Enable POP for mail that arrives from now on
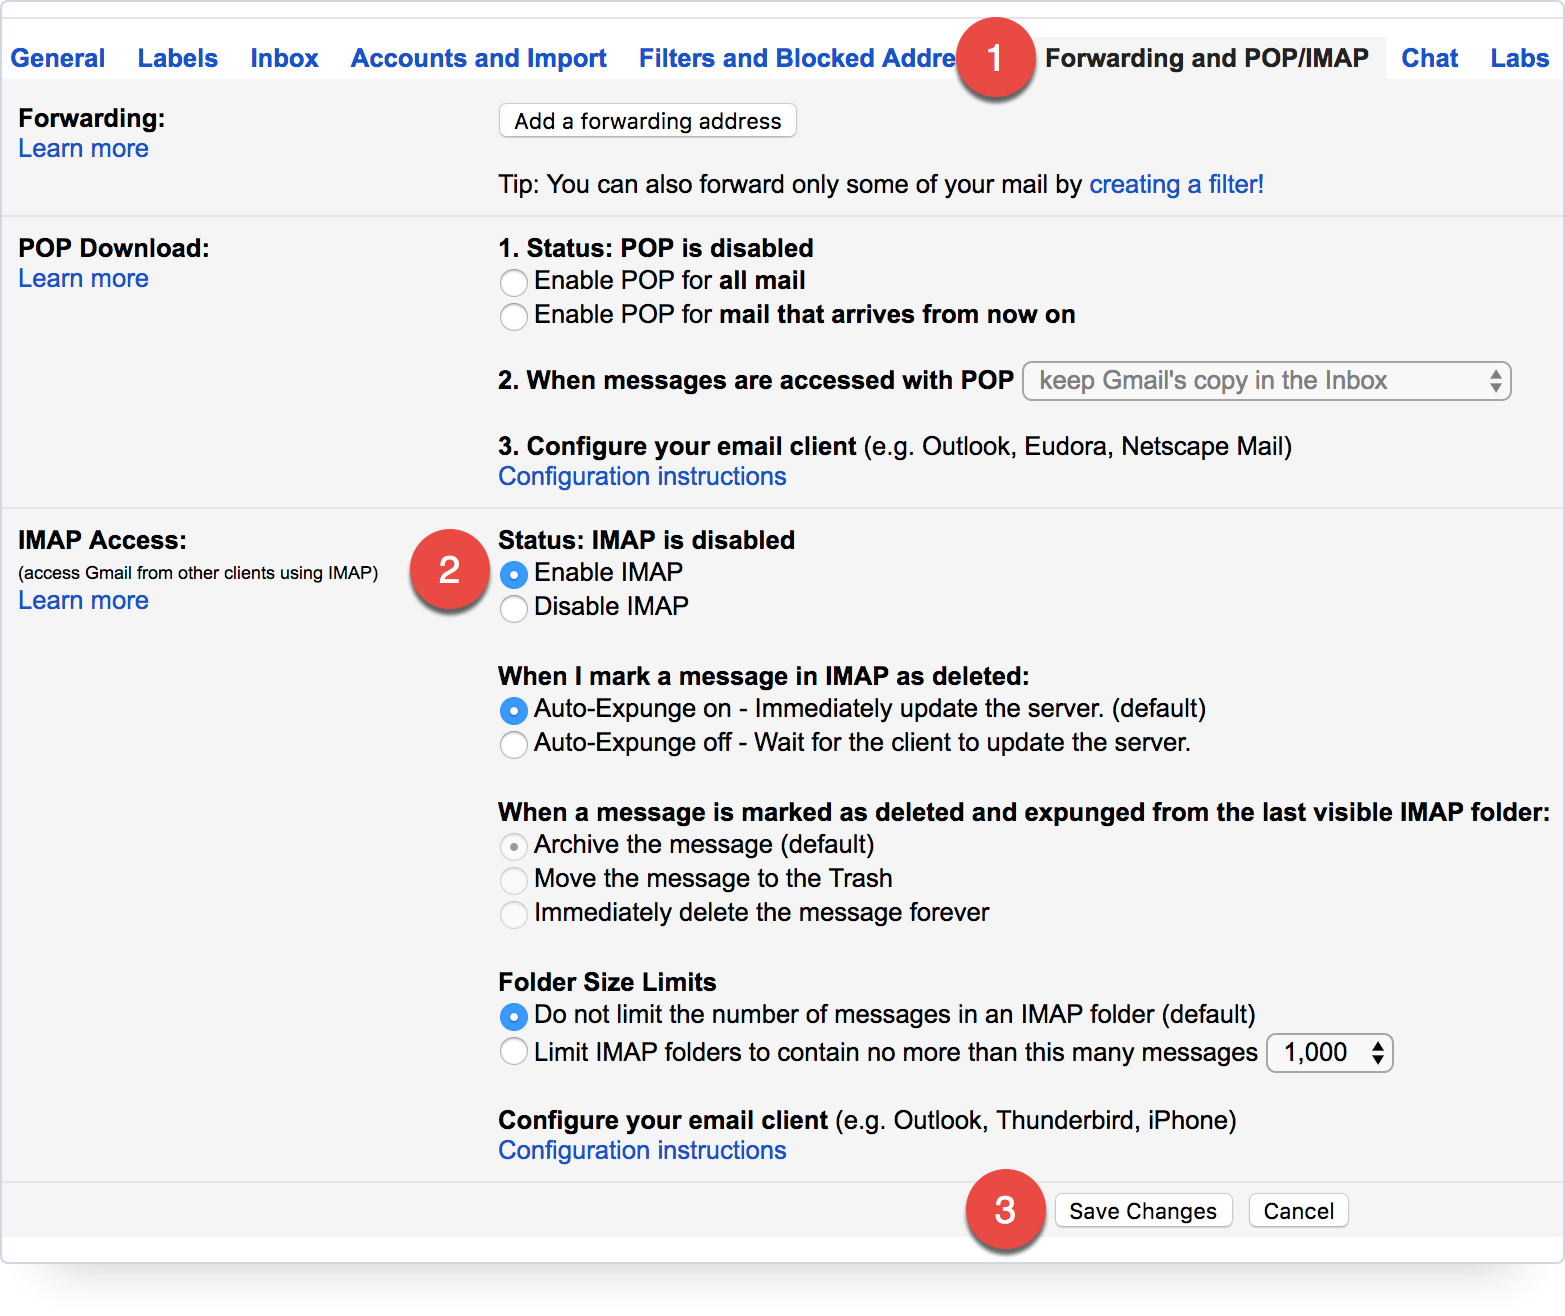Screen dimensions: 1565x1316 click(x=513, y=316)
